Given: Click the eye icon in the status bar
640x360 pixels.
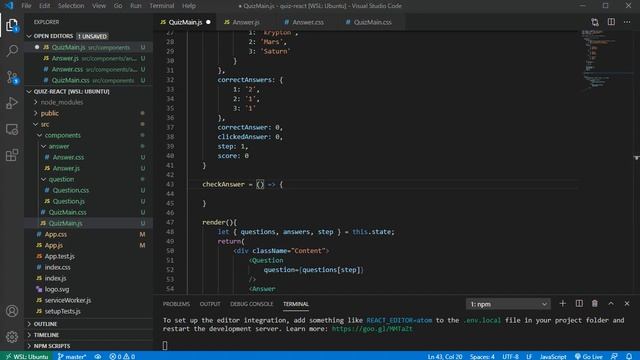Looking at the screenshot, I should [x=98, y=356].
